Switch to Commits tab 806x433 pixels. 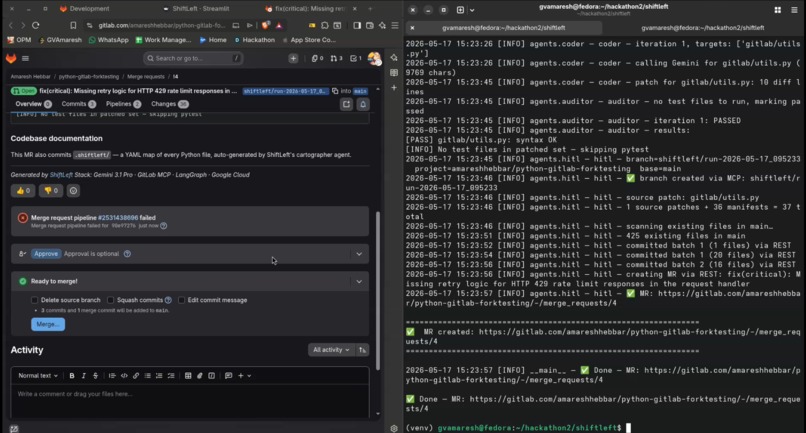(x=79, y=104)
